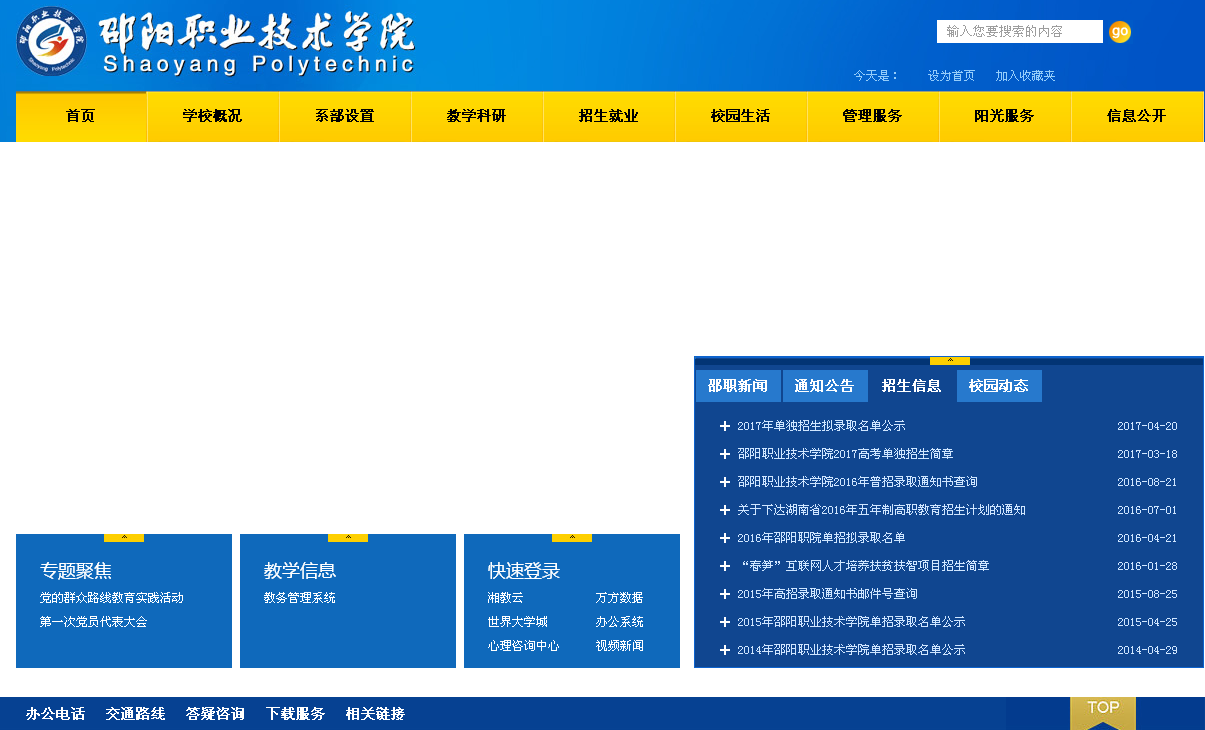Click plus icon beside 2017年单独招生拟录取名单公示
This screenshot has width=1205, height=730.
coord(725,426)
